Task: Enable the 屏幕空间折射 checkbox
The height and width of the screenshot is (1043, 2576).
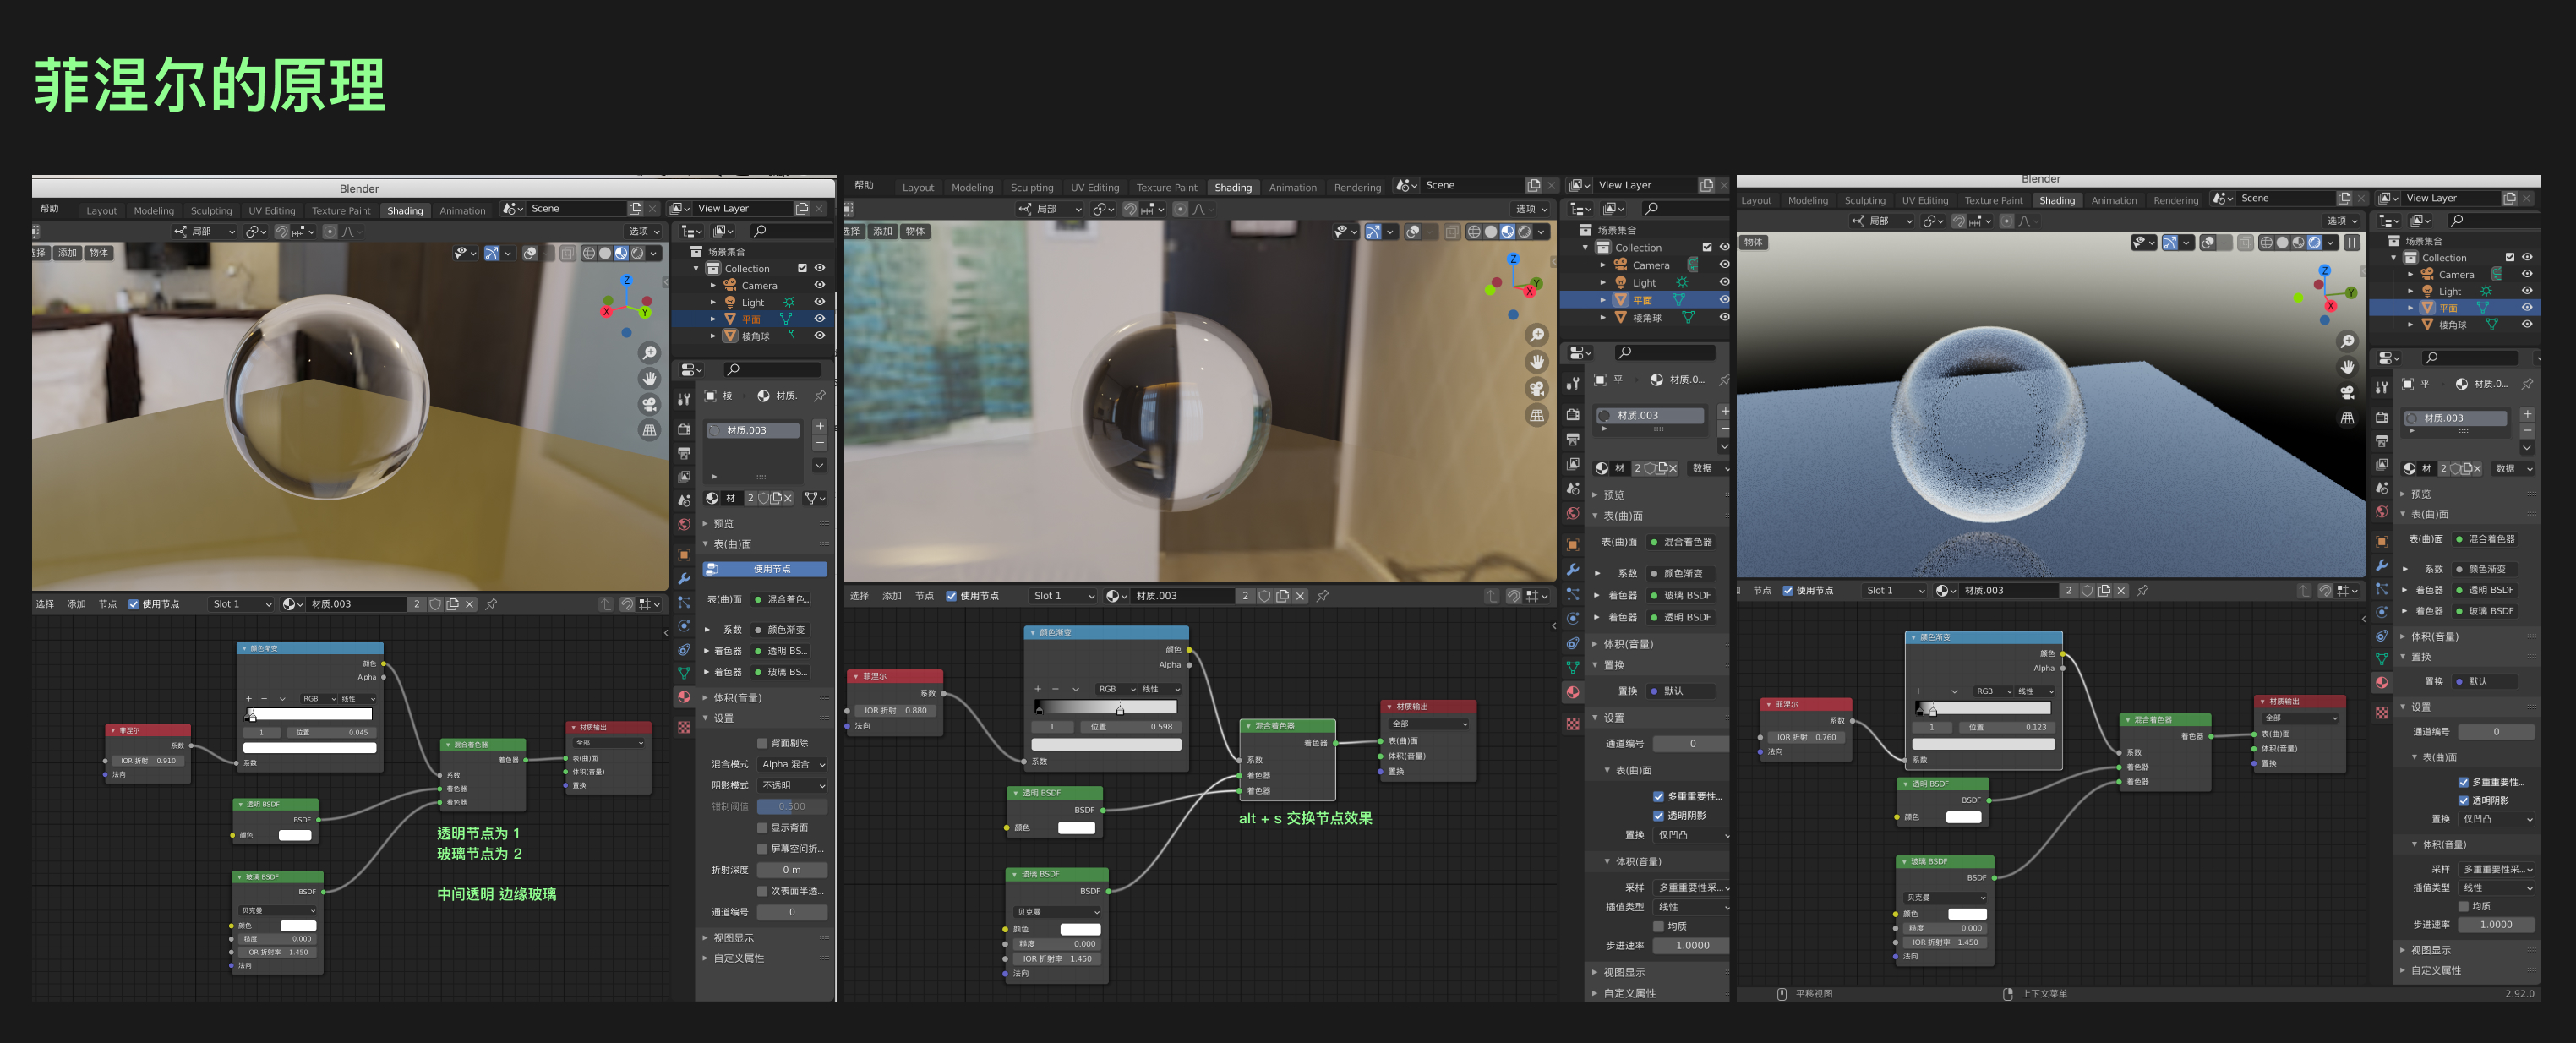Action: tap(762, 848)
